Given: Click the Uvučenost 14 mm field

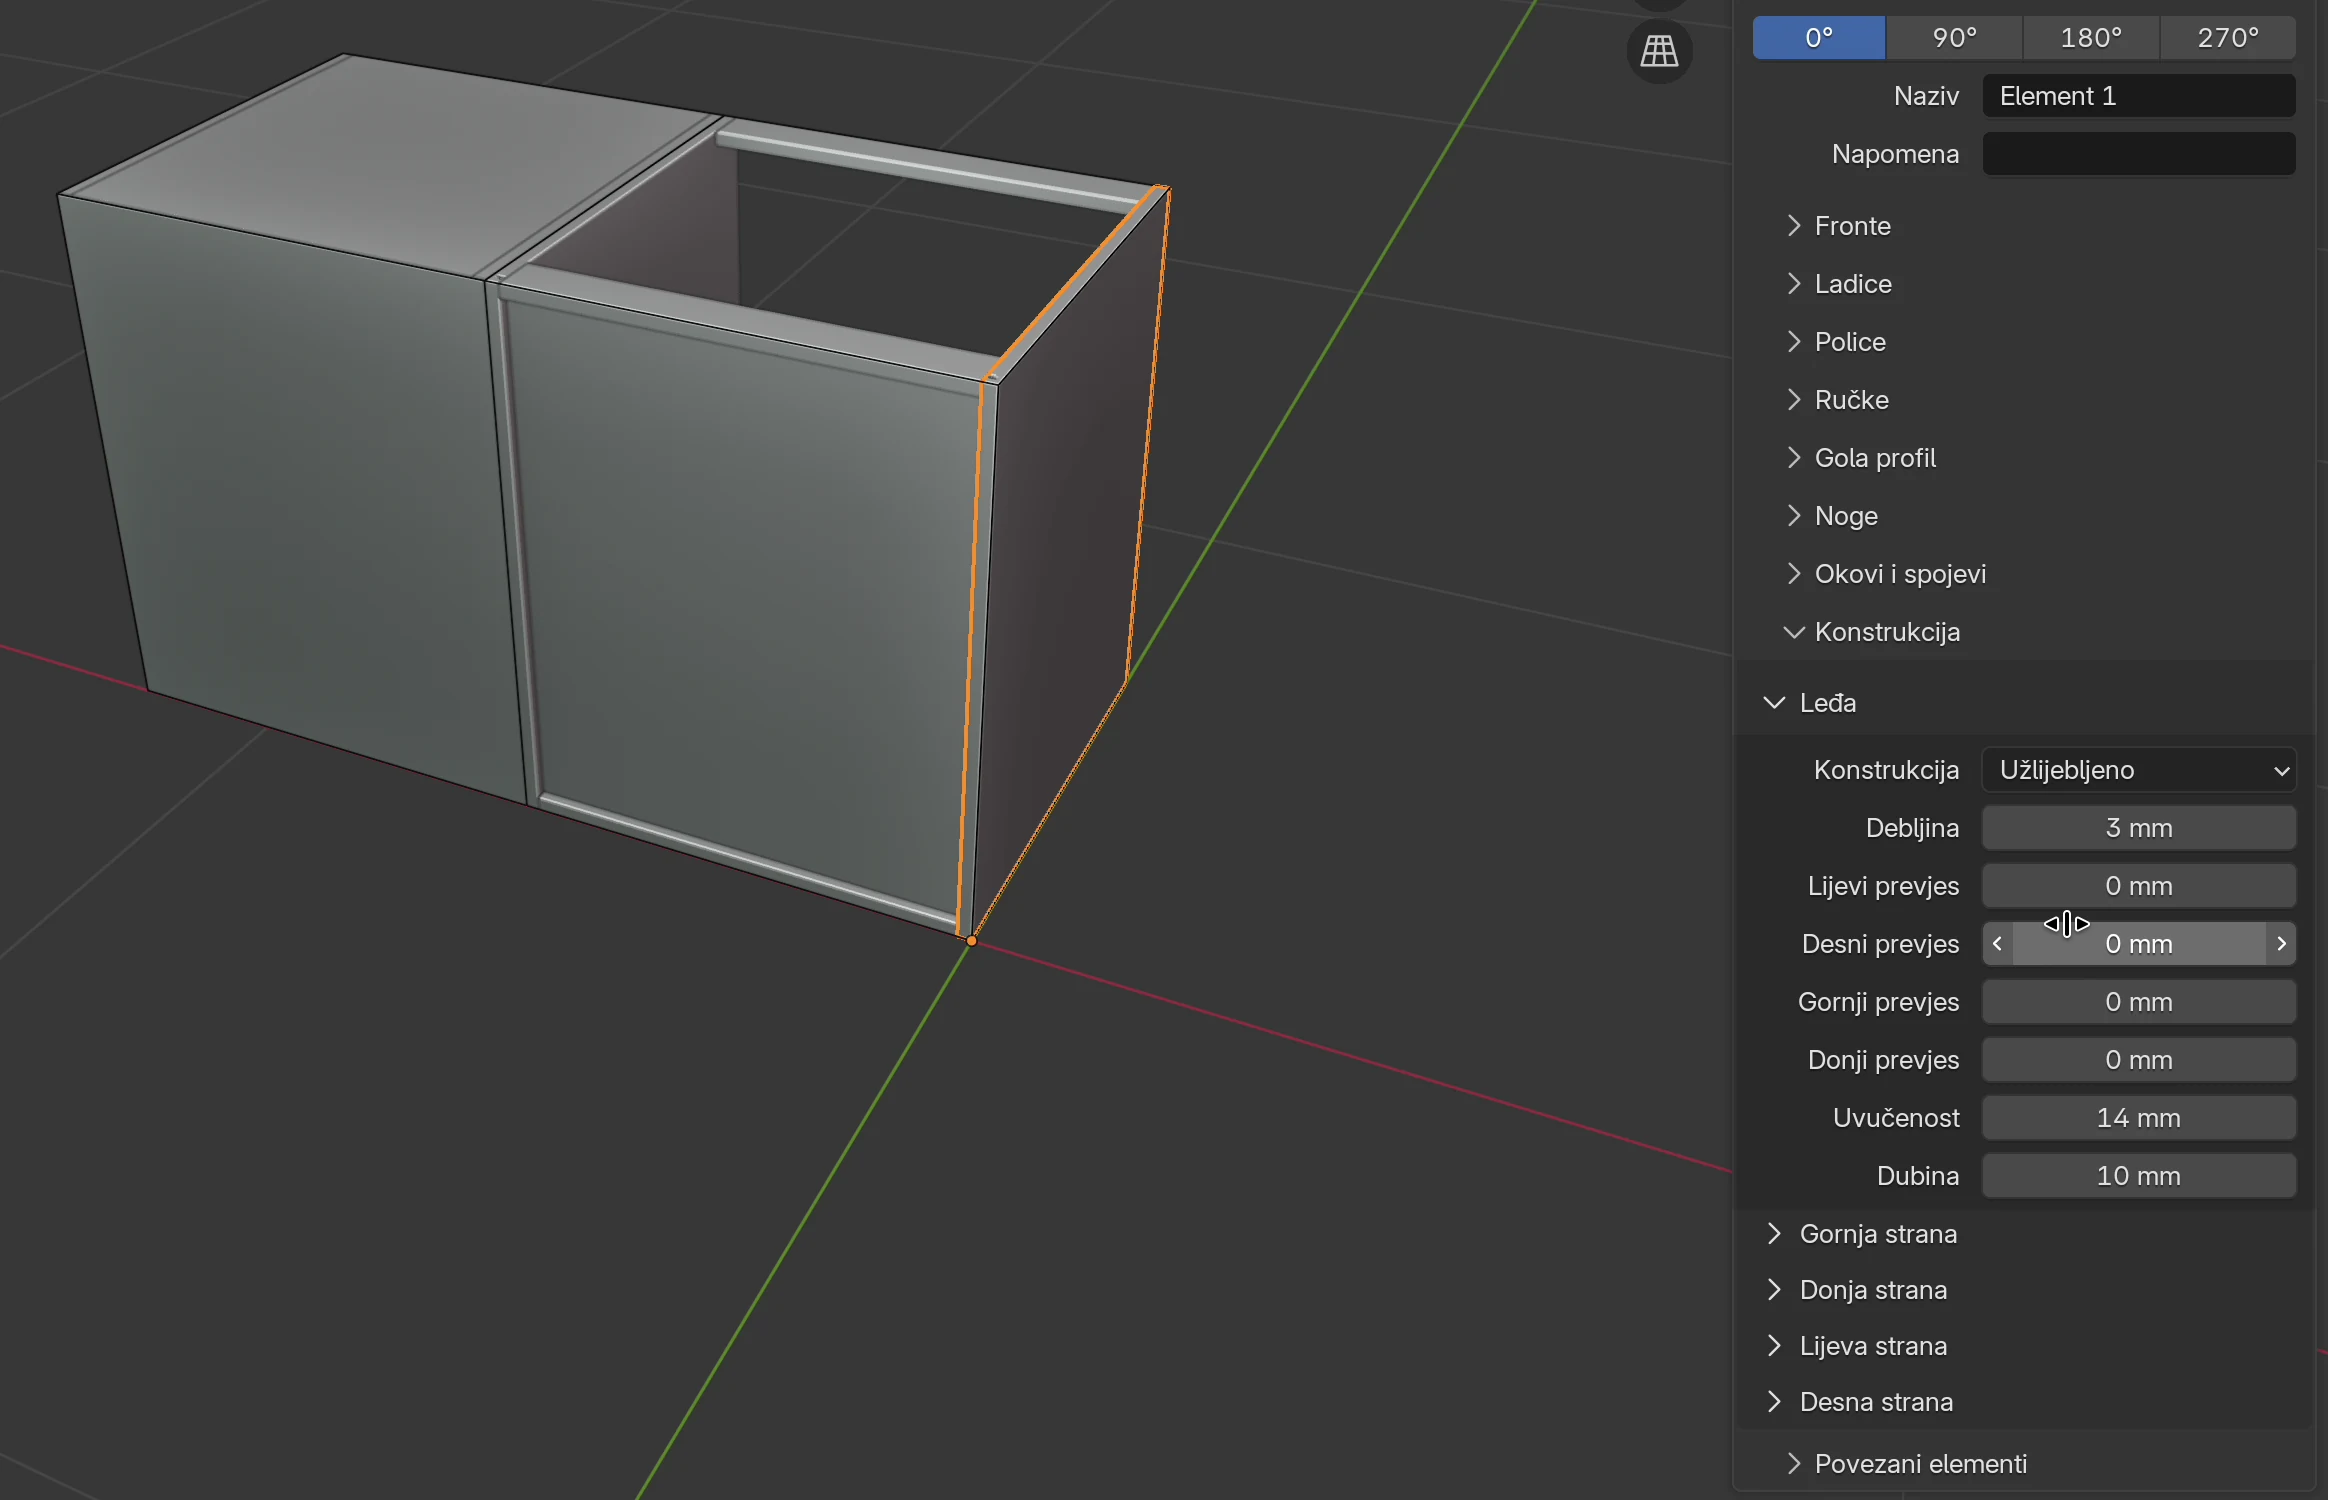Looking at the screenshot, I should tap(2139, 1118).
